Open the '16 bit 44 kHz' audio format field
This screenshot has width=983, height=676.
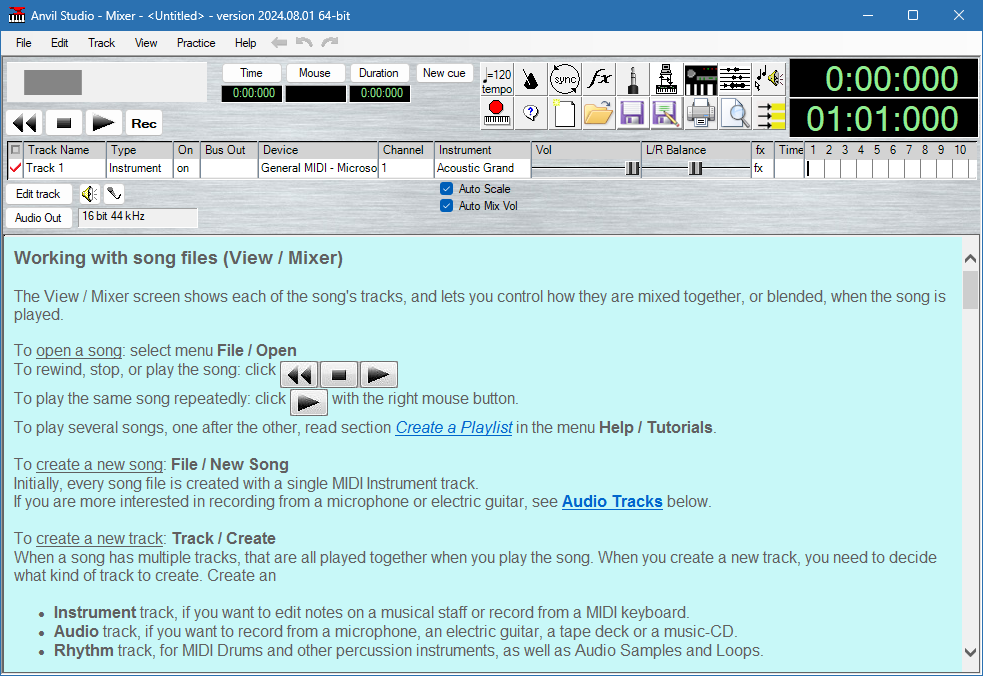coord(138,217)
